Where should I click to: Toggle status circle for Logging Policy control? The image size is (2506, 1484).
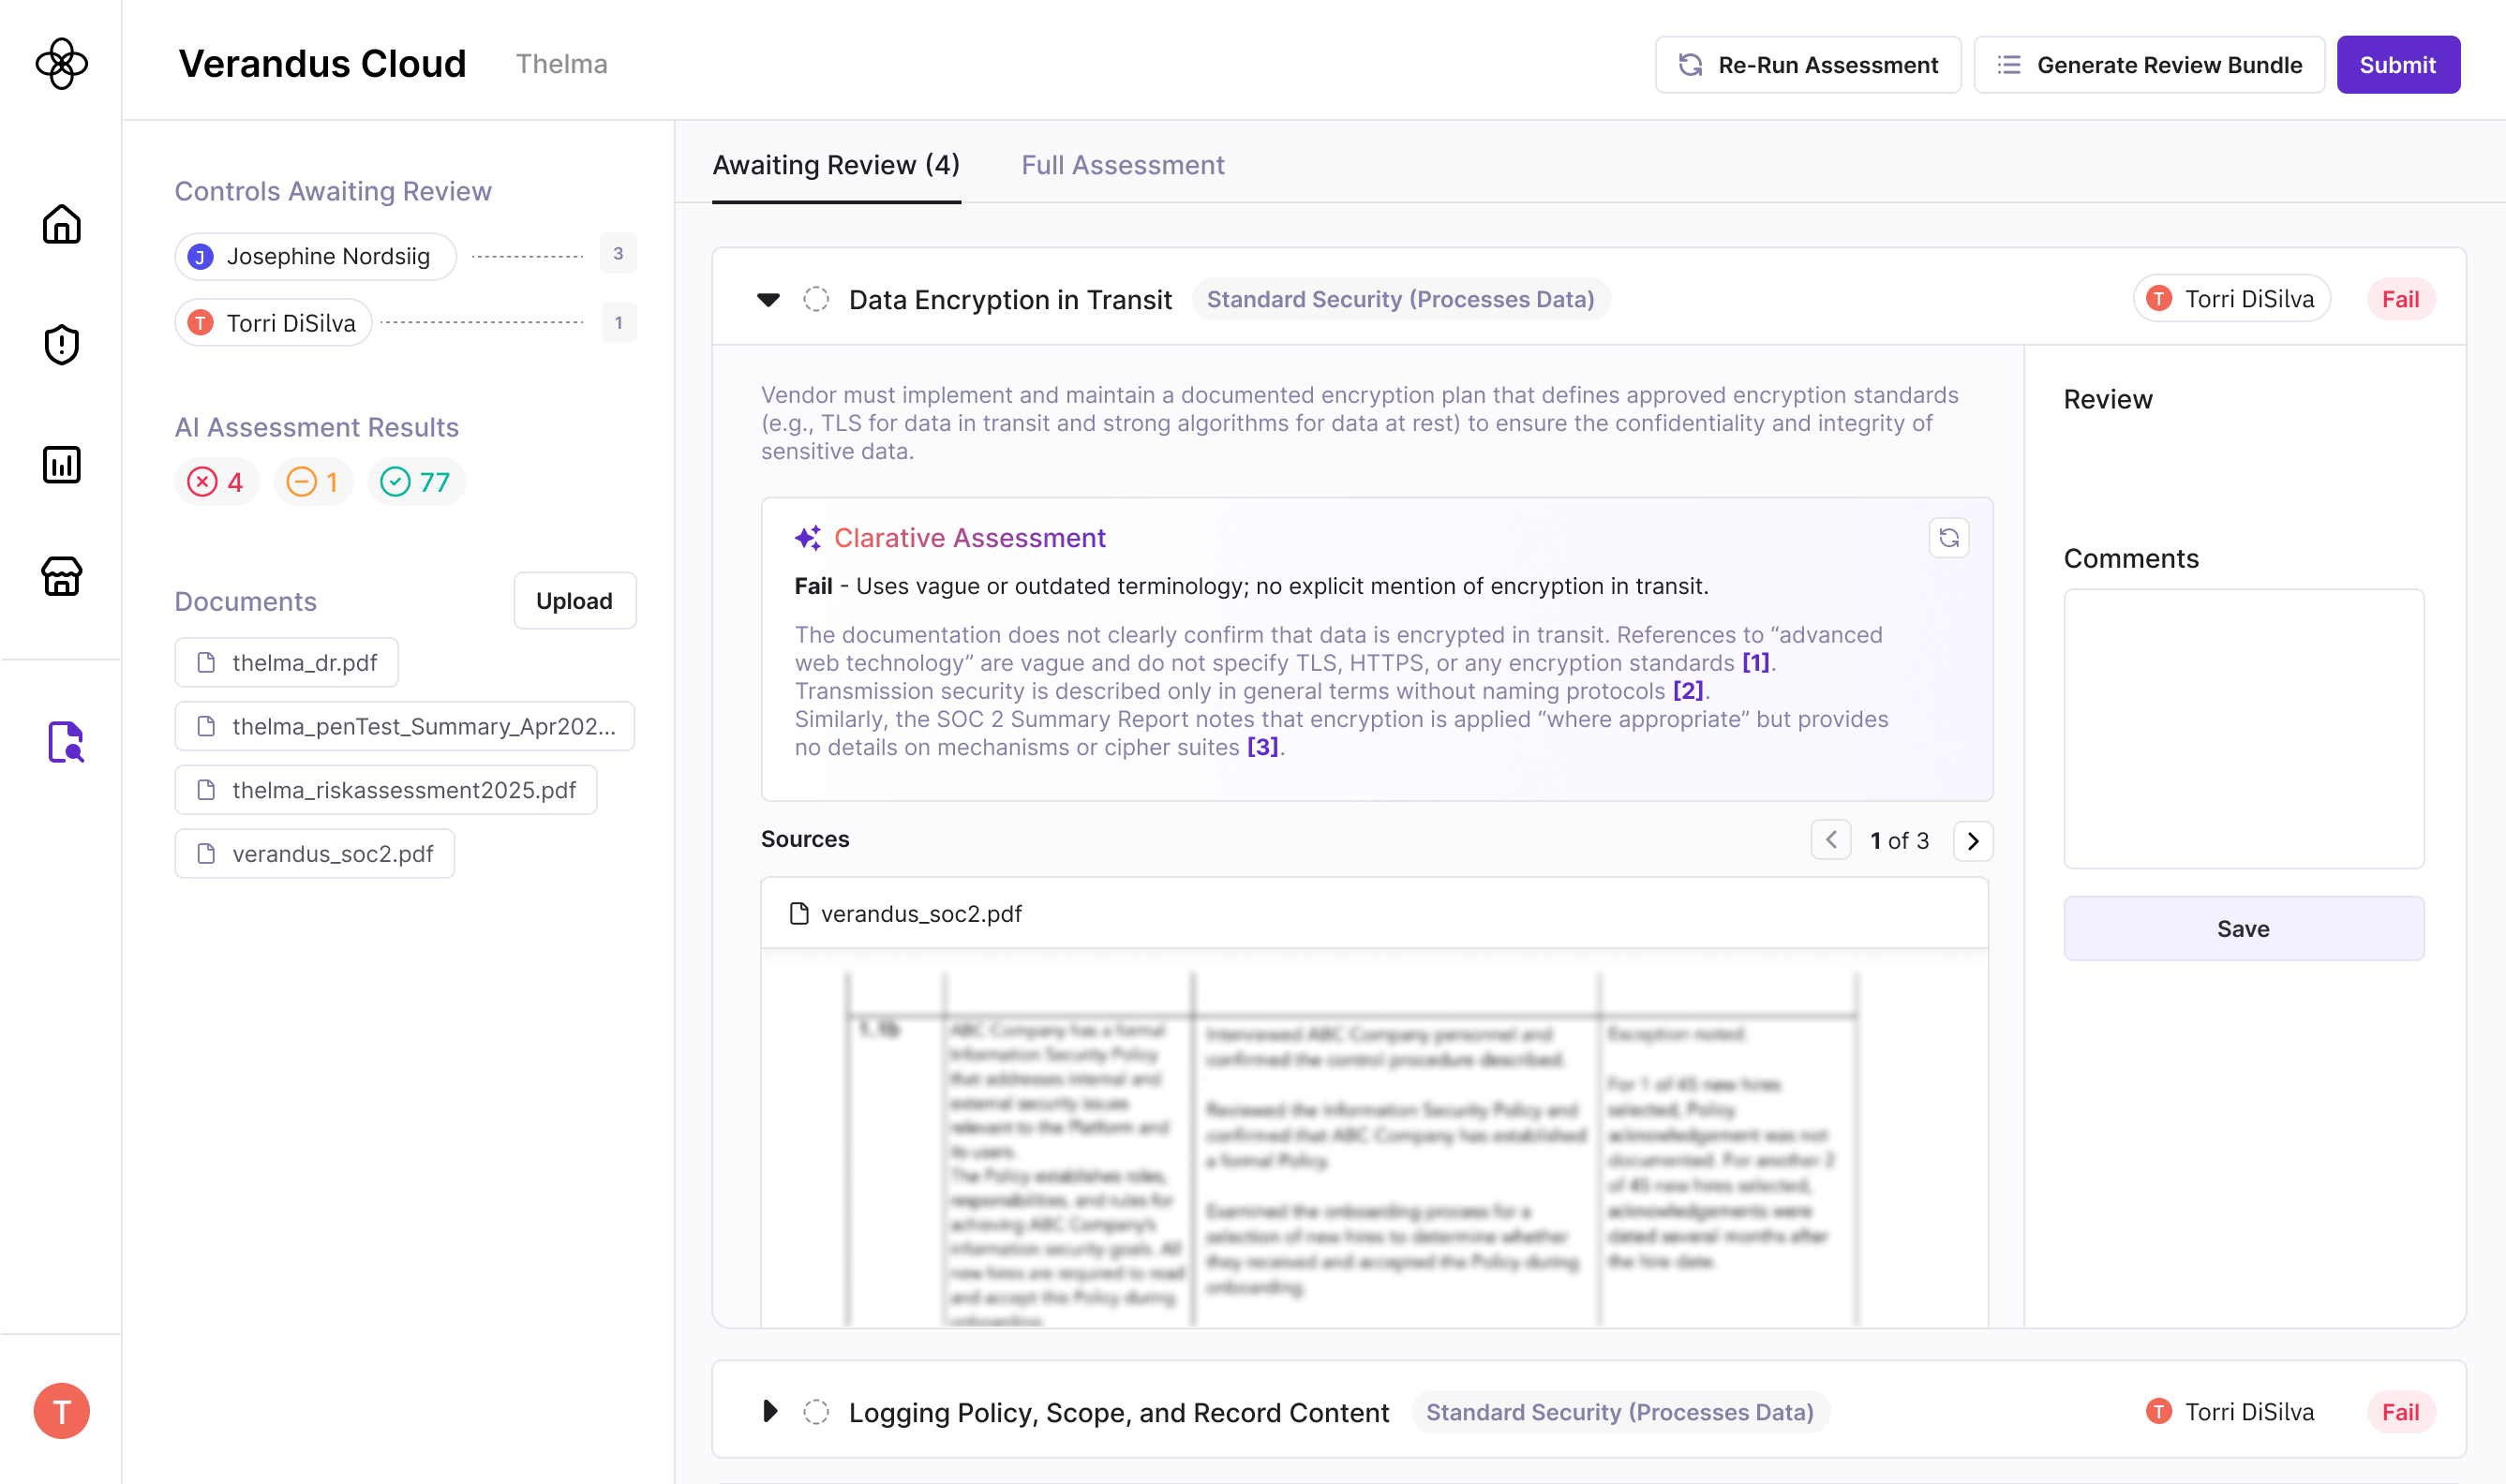[816, 1412]
